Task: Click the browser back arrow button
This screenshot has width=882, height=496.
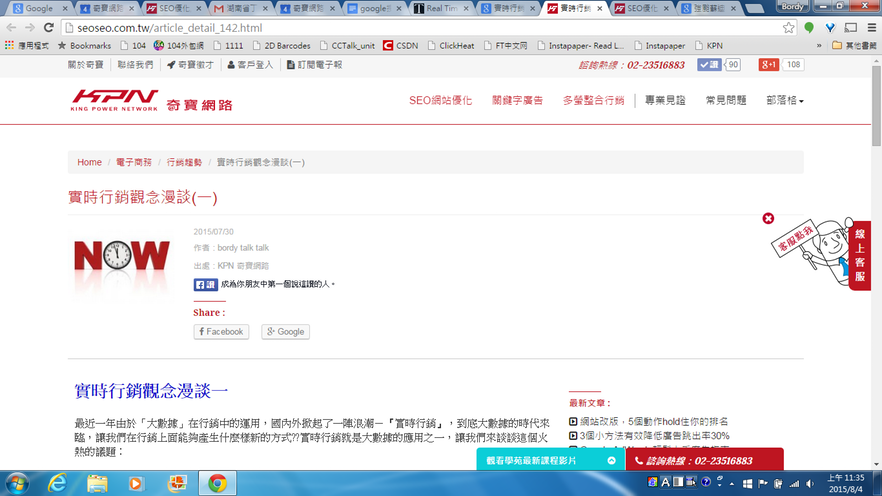Action: pos(12,28)
